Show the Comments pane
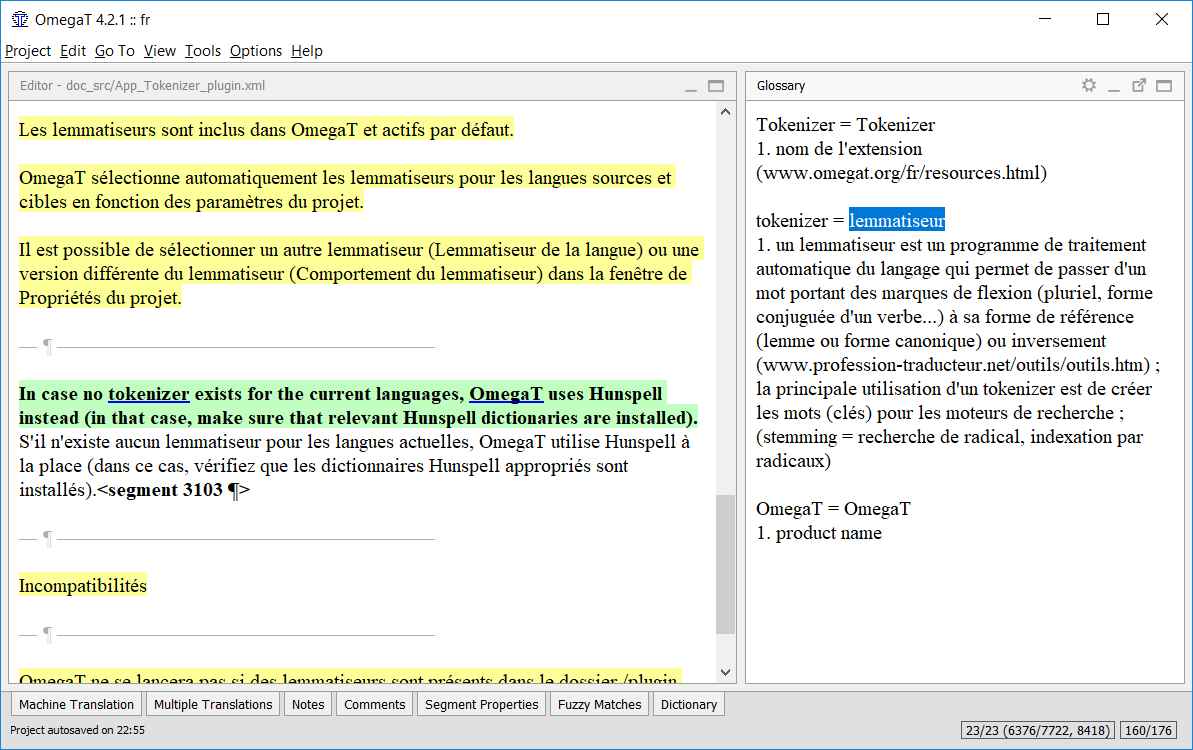 coord(374,704)
